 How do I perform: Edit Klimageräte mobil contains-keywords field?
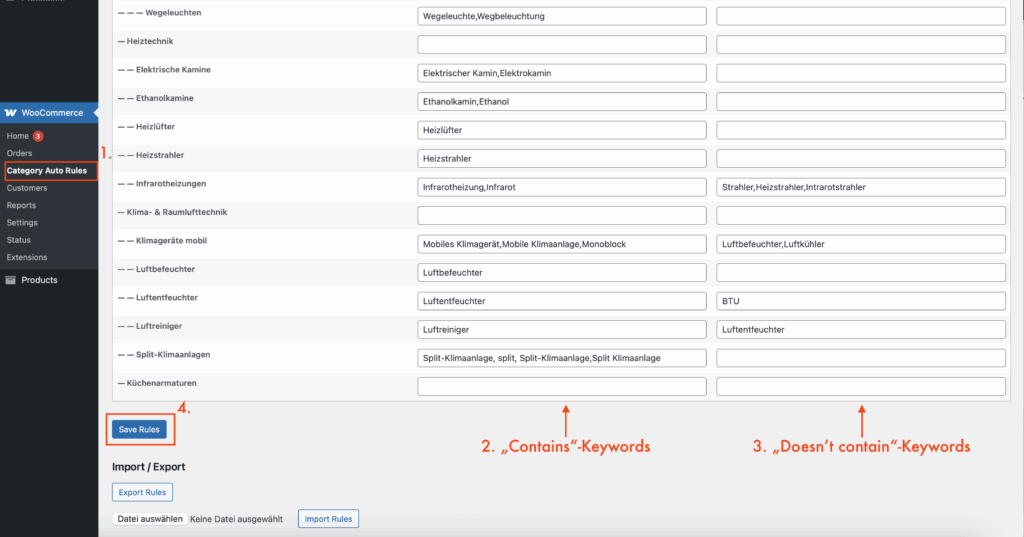[562, 244]
